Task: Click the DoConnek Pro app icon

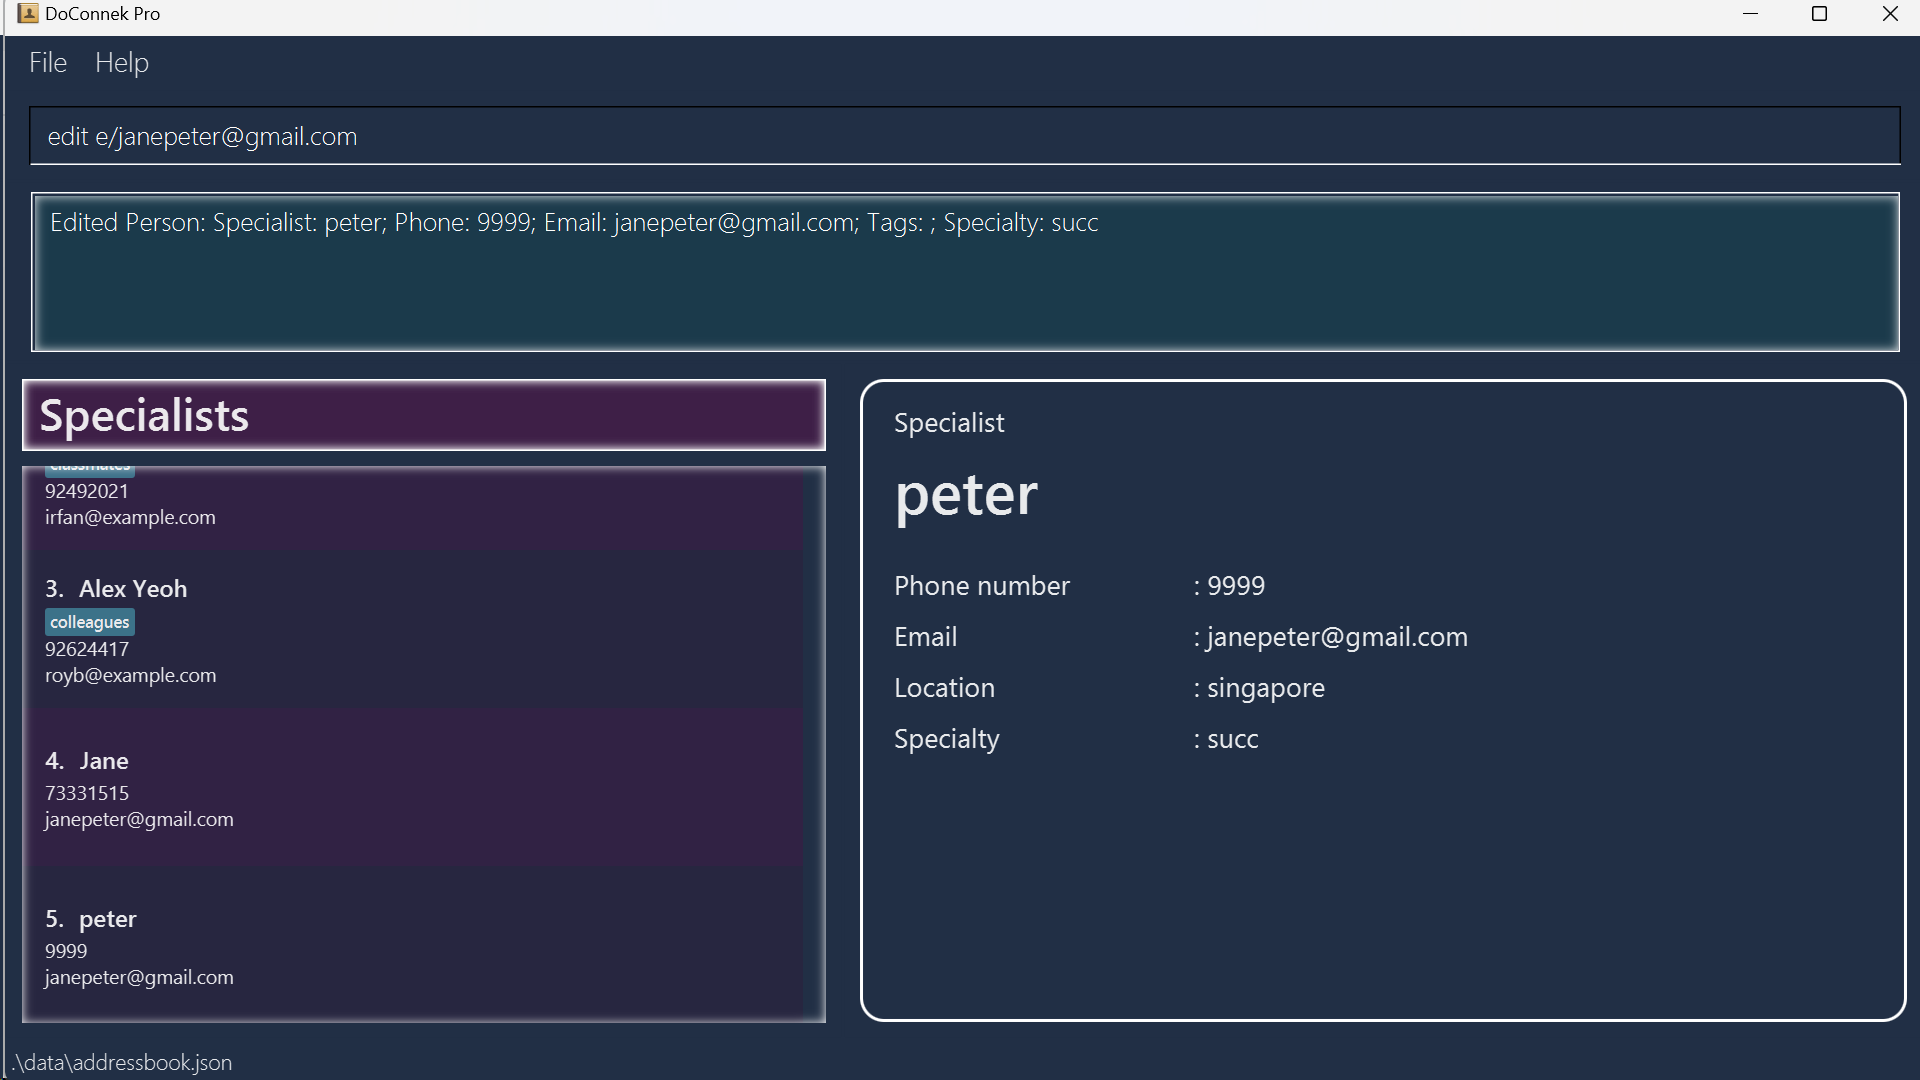Action: tap(27, 14)
